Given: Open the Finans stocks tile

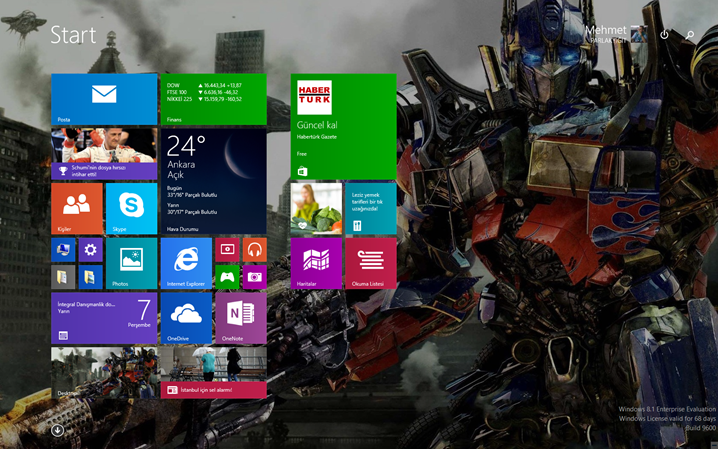Looking at the screenshot, I should click(x=213, y=99).
